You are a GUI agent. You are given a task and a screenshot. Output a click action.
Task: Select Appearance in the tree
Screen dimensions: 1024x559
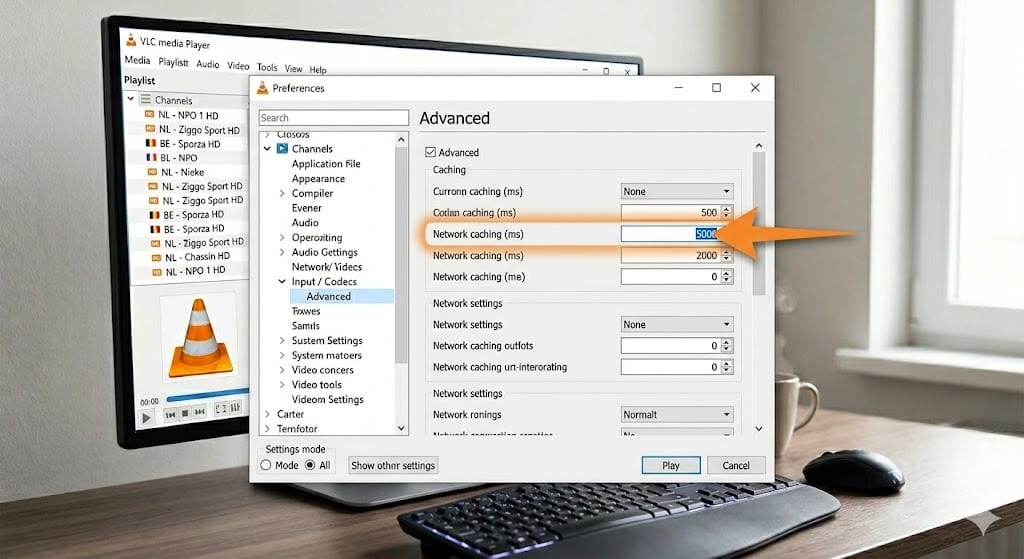(x=318, y=178)
